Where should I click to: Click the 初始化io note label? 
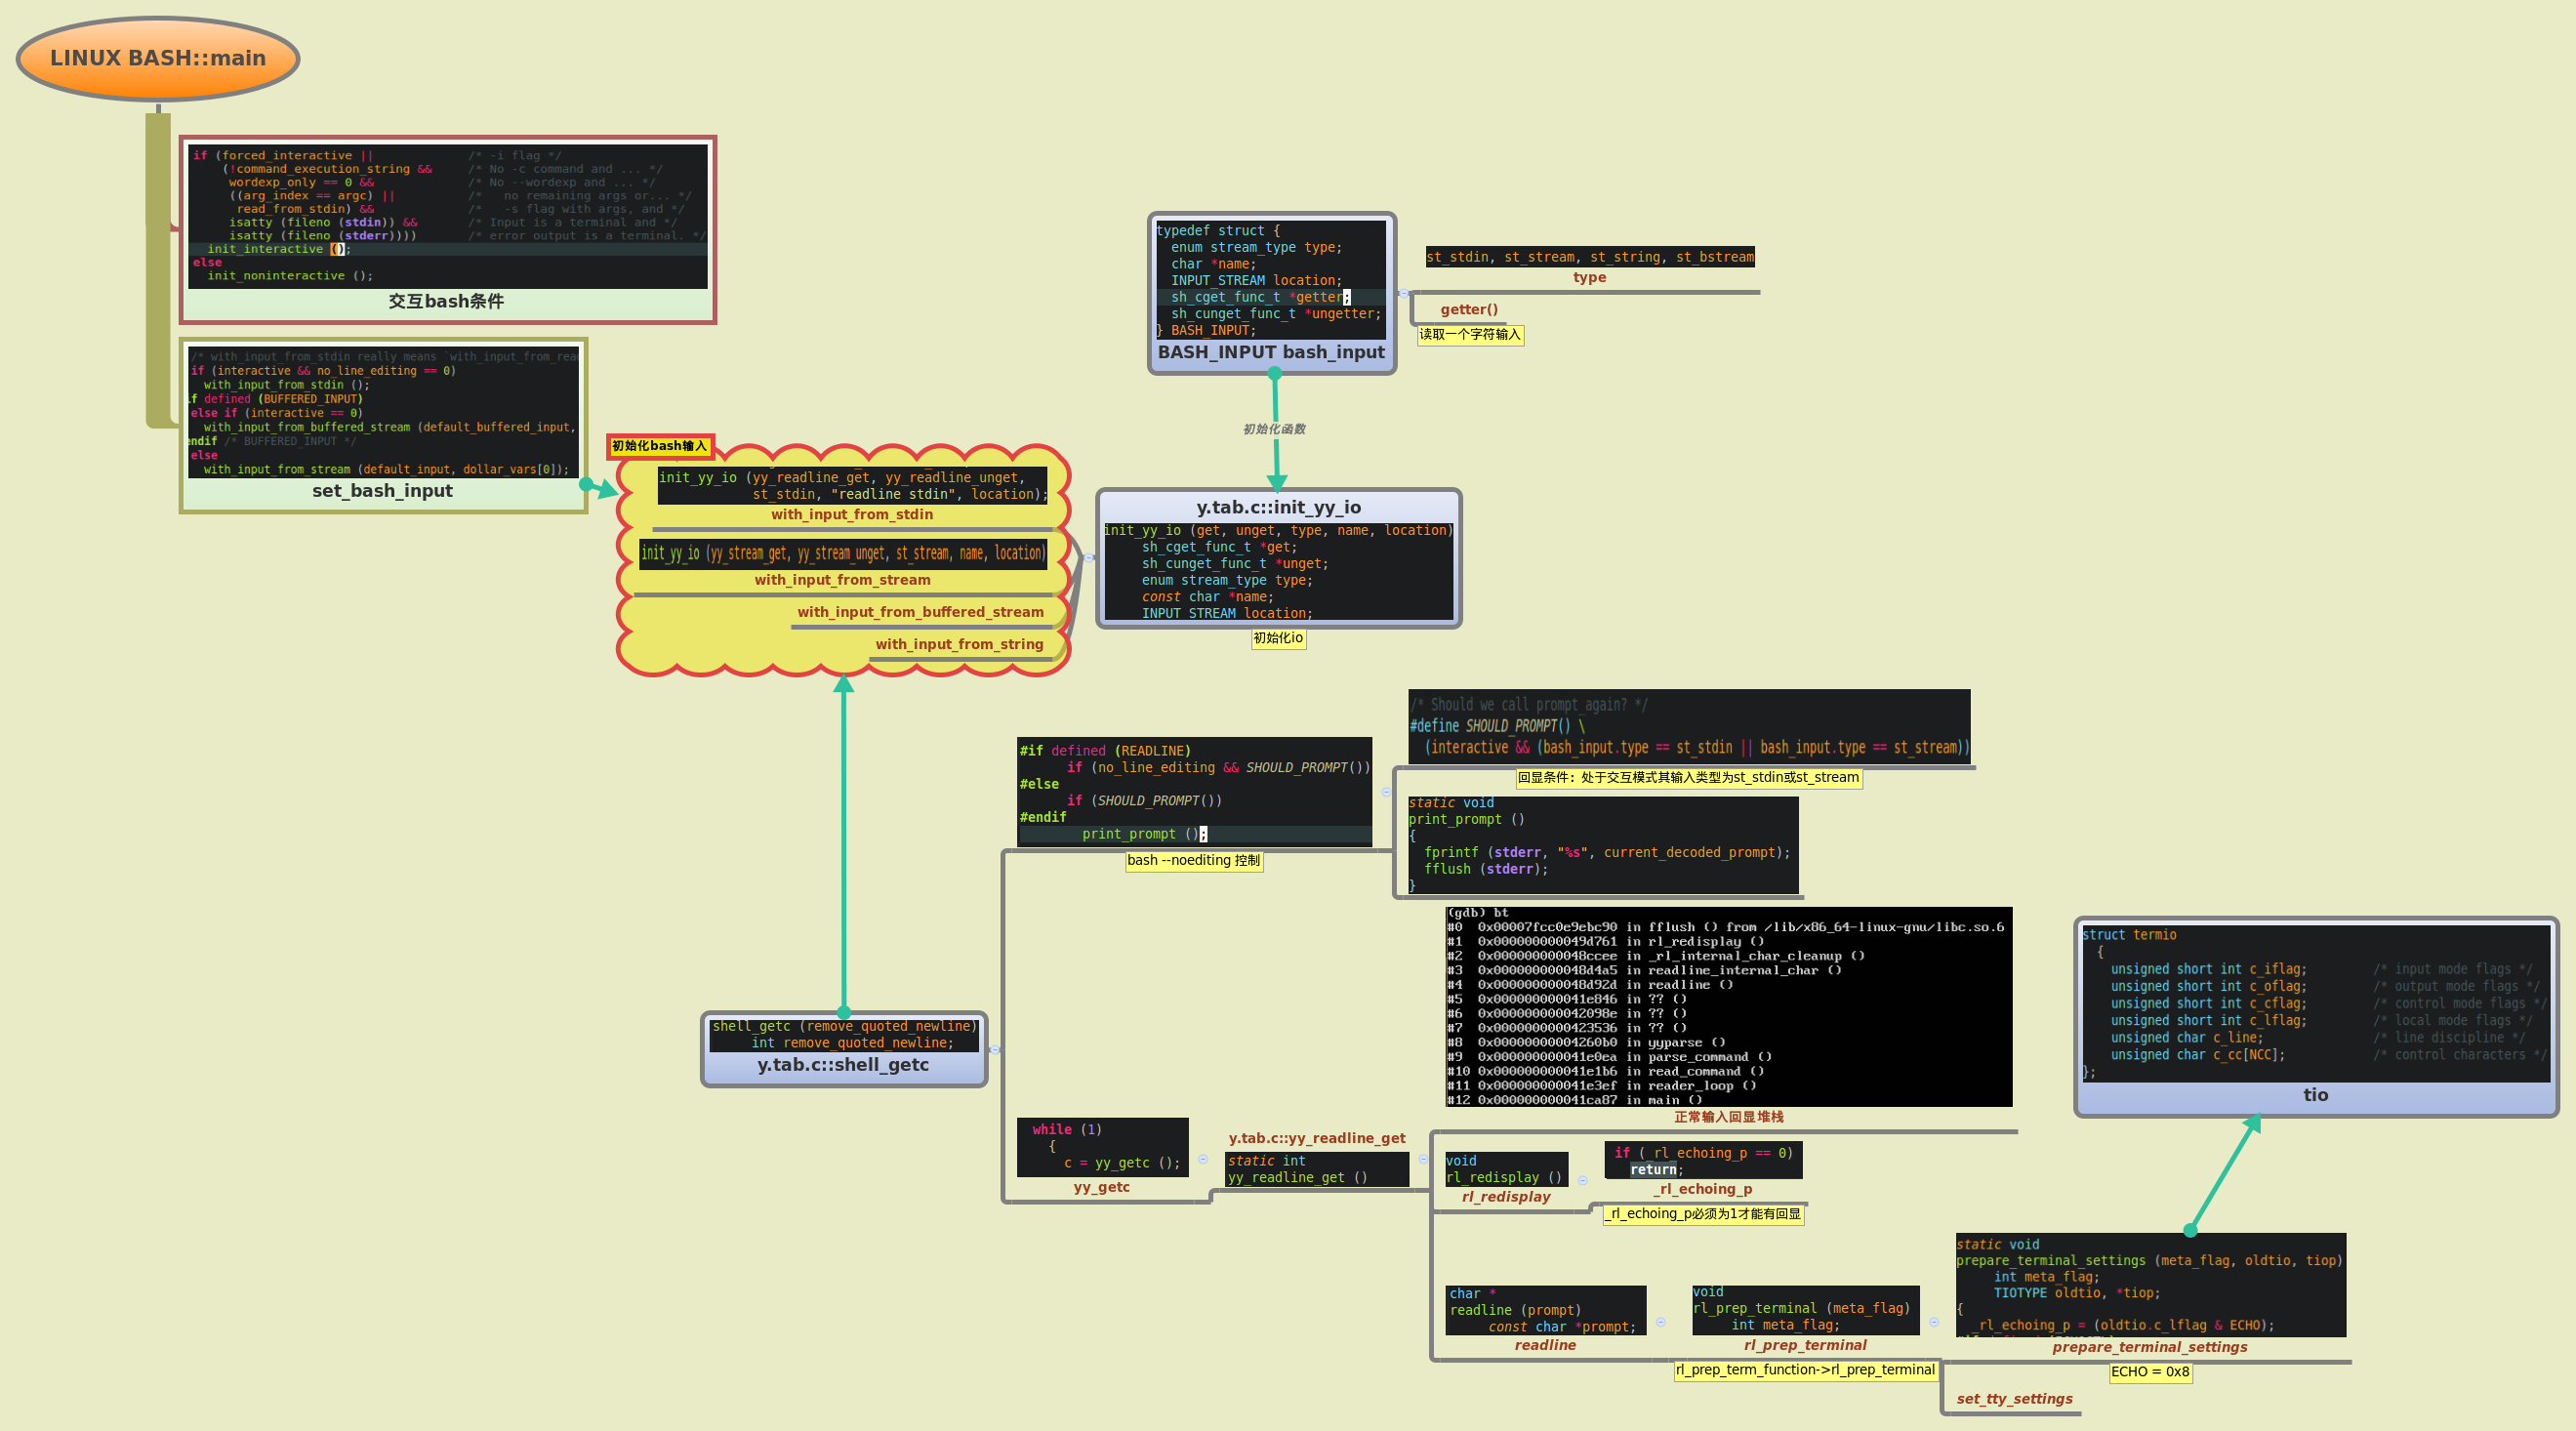pyautogui.click(x=1278, y=638)
